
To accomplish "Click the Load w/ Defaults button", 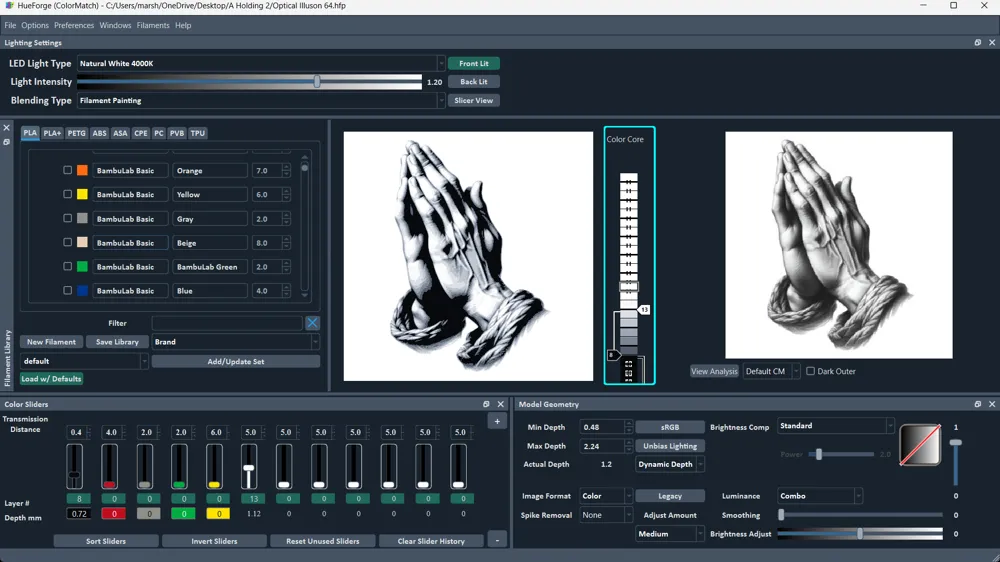I will click(51, 379).
